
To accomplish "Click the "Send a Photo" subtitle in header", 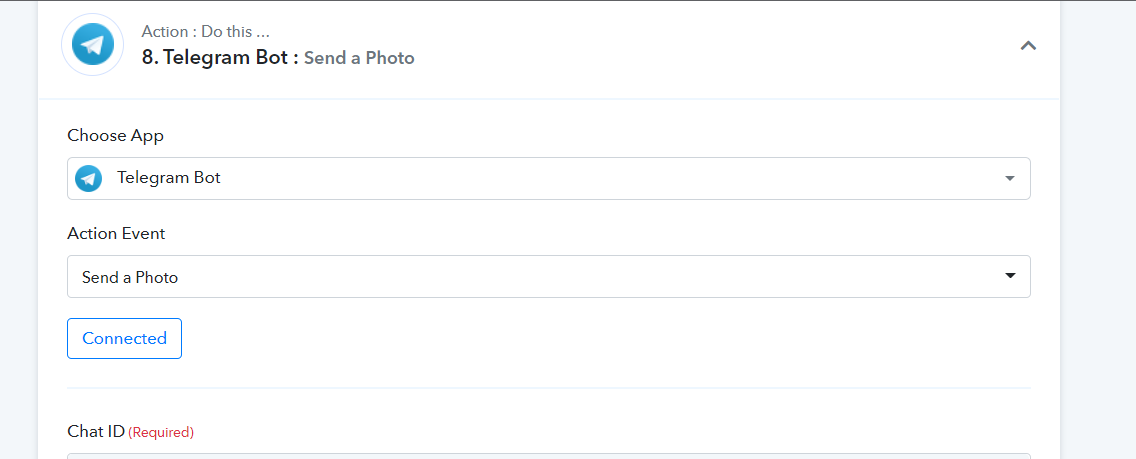I will click(x=359, y=58).
